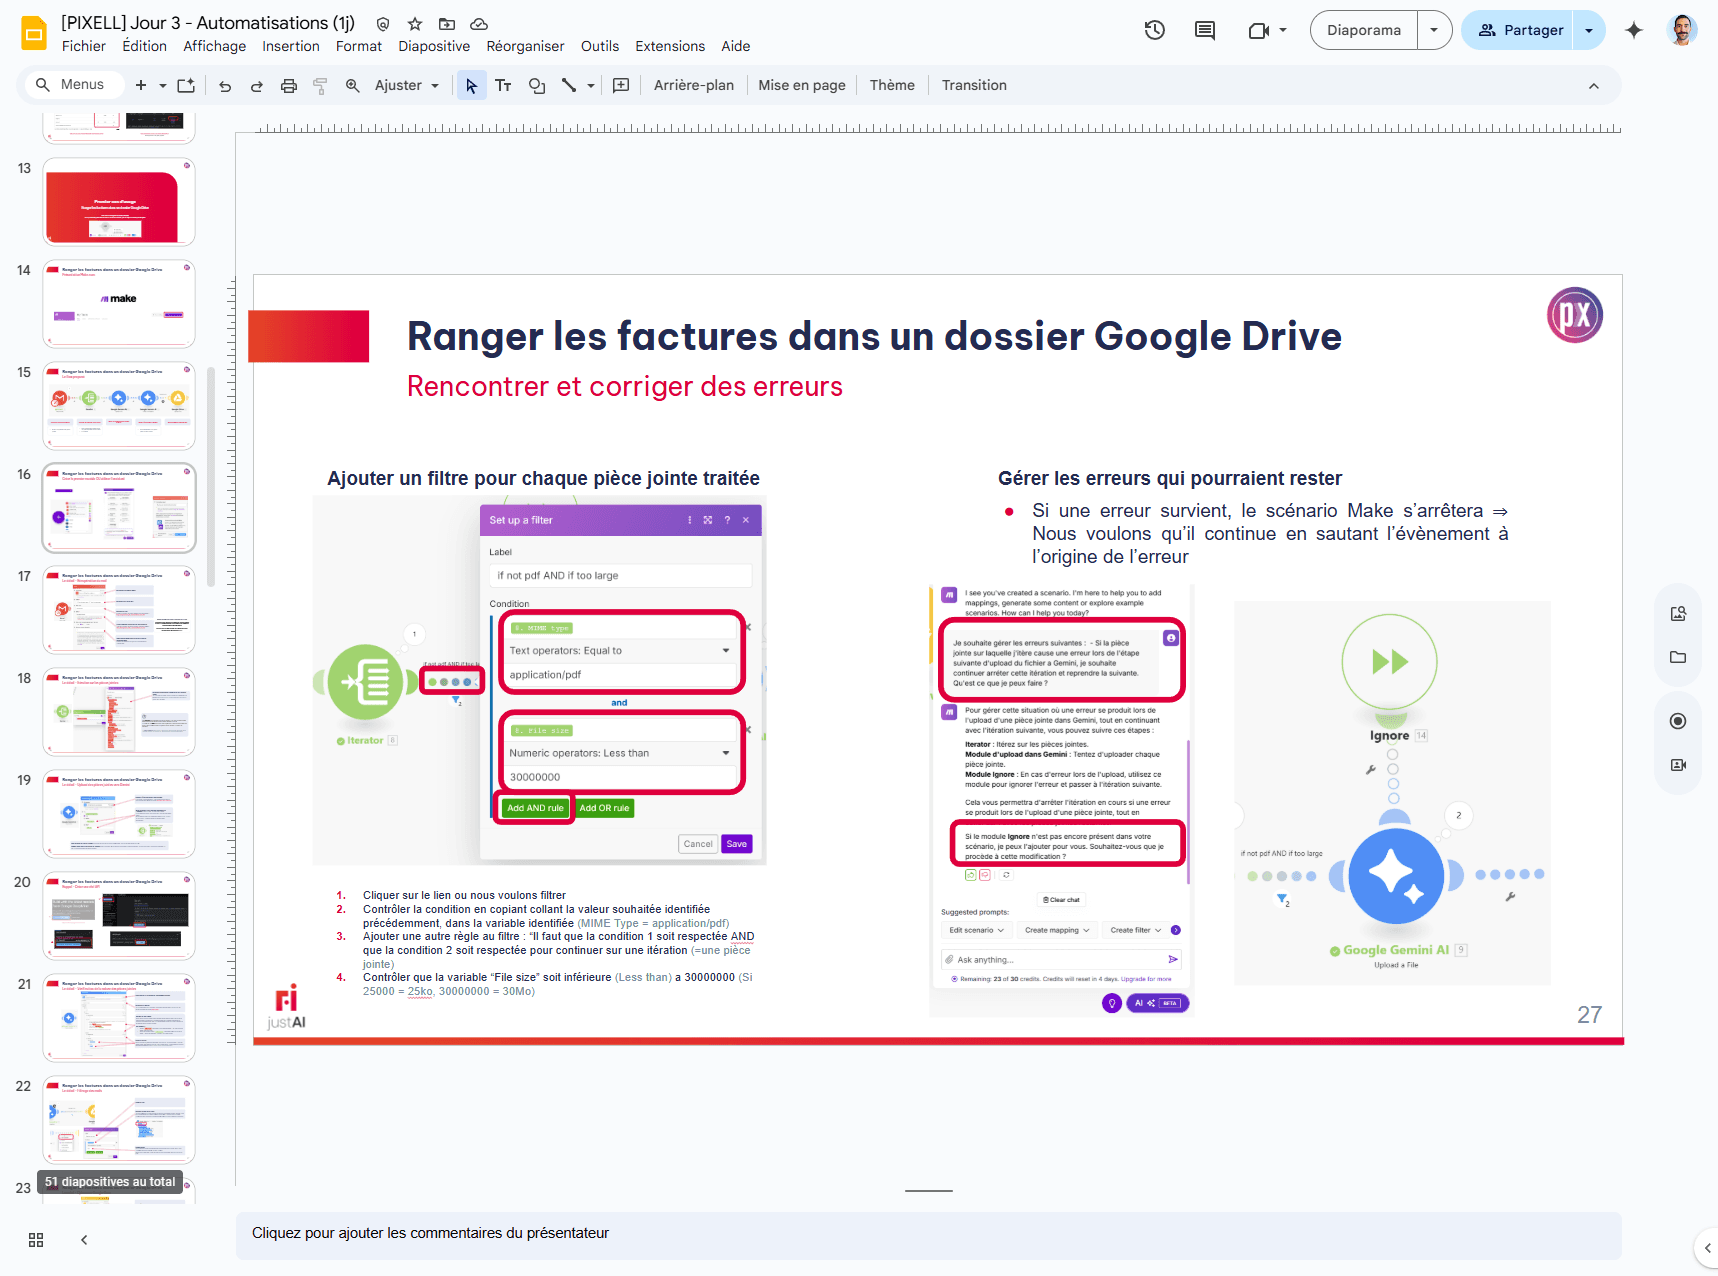Move the presentation to a folder
This screenshot has width=1718, height=1276.
coord(447,24)
